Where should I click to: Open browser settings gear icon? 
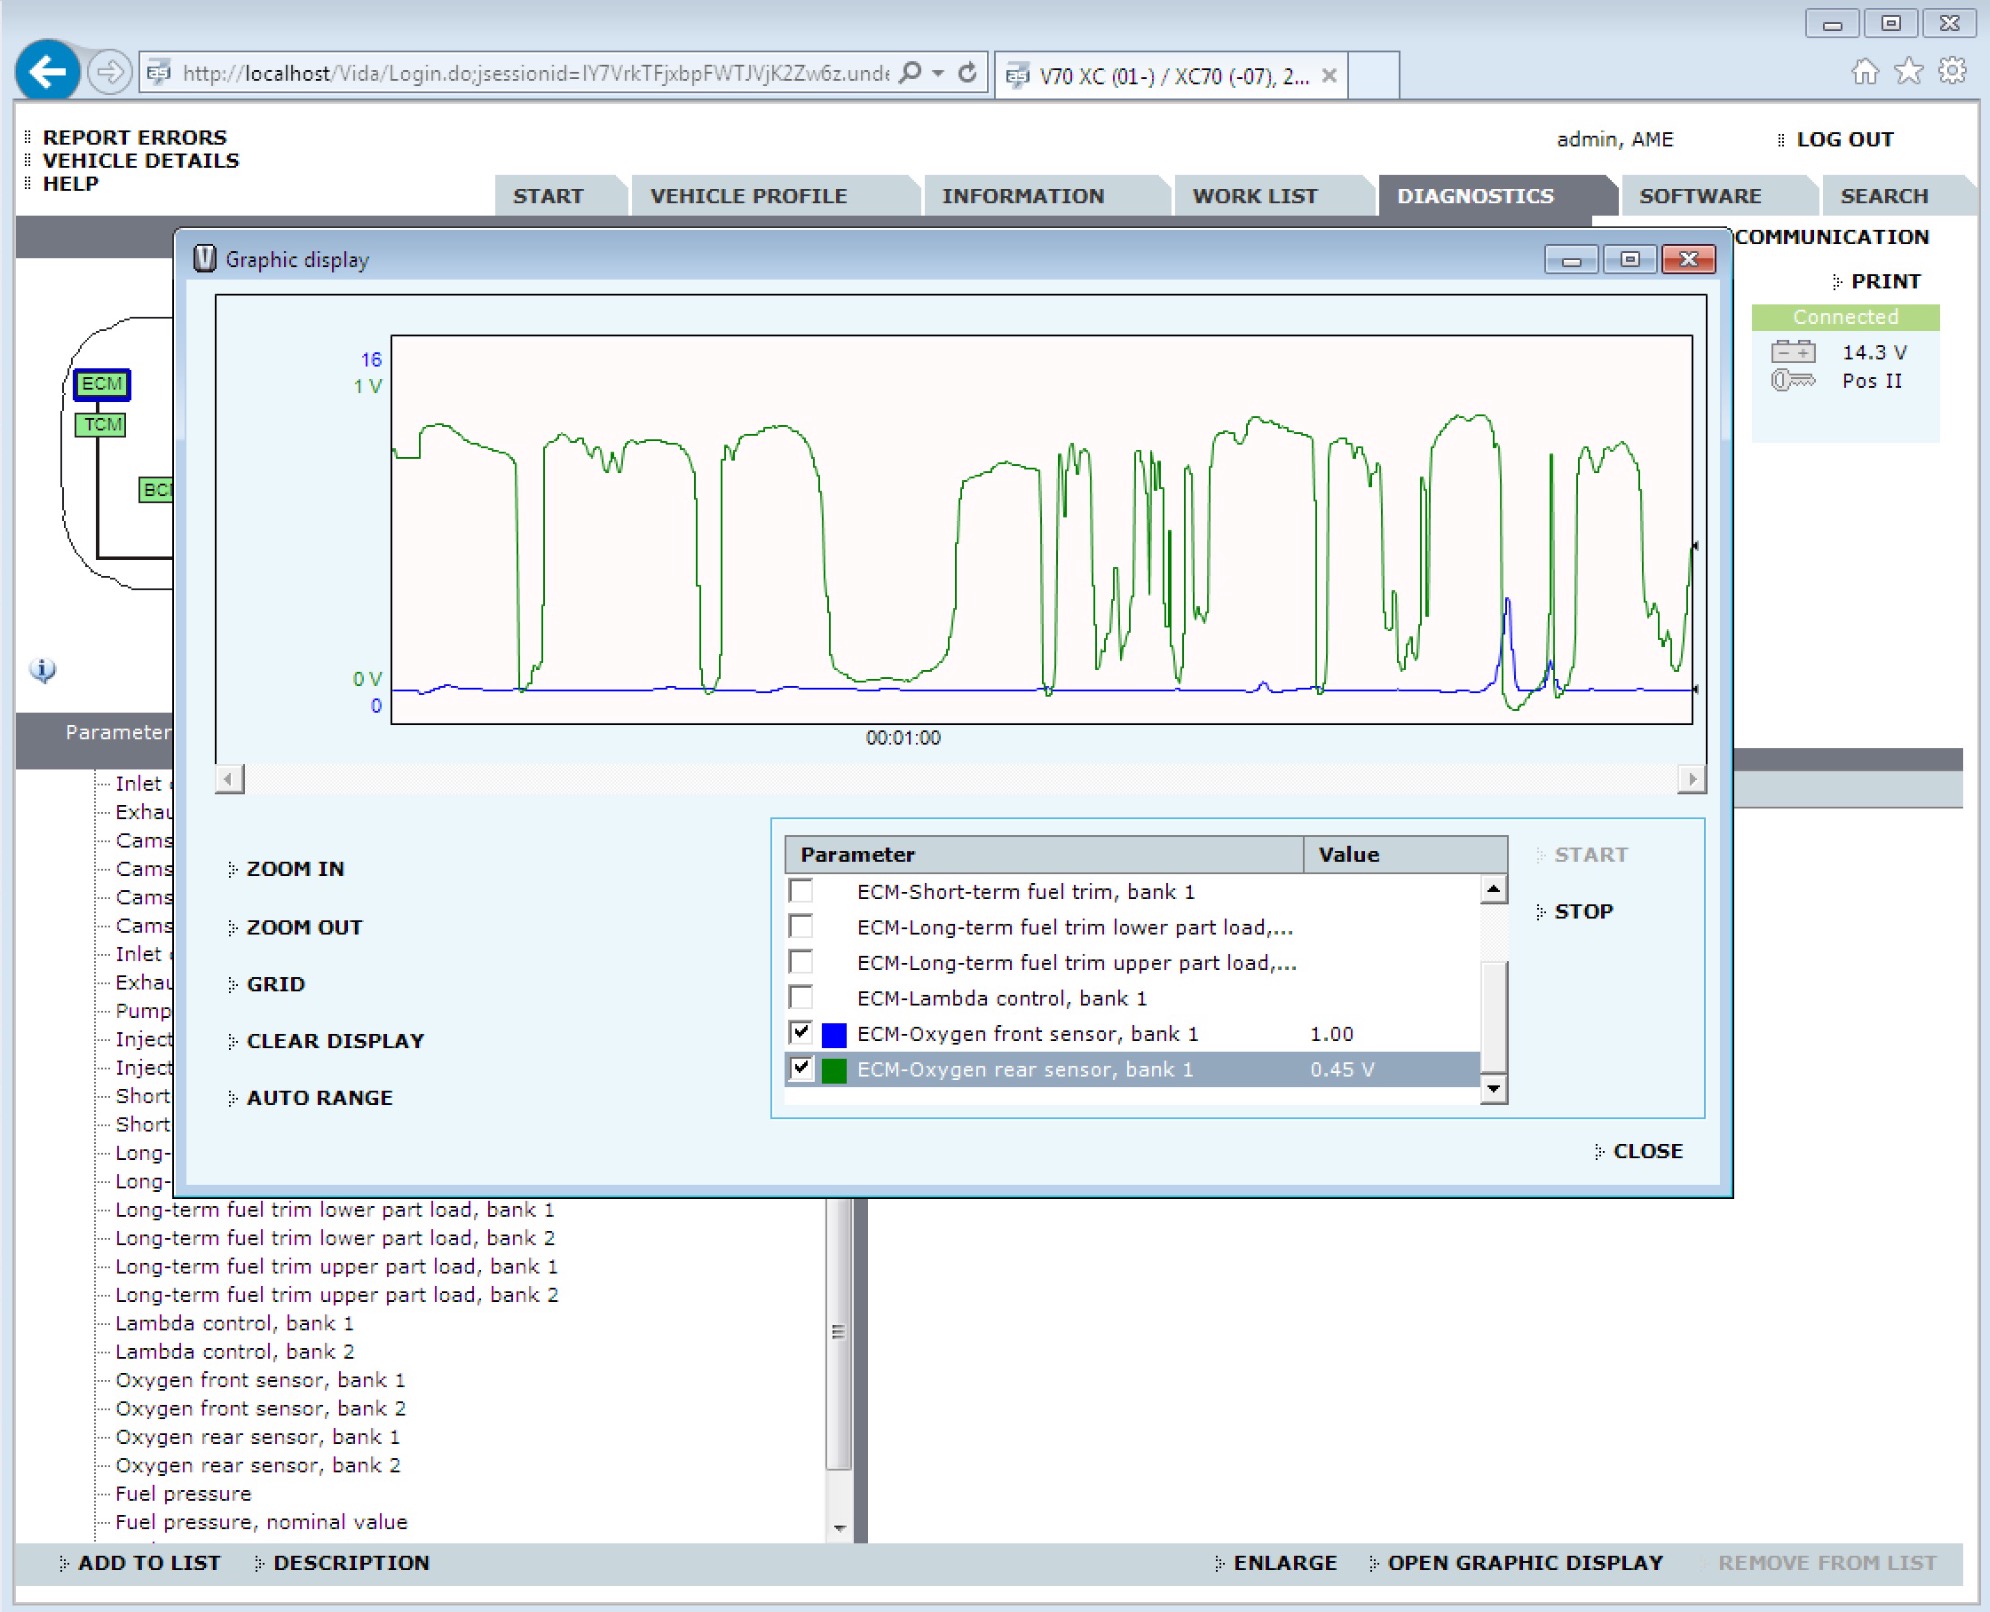1952,72
